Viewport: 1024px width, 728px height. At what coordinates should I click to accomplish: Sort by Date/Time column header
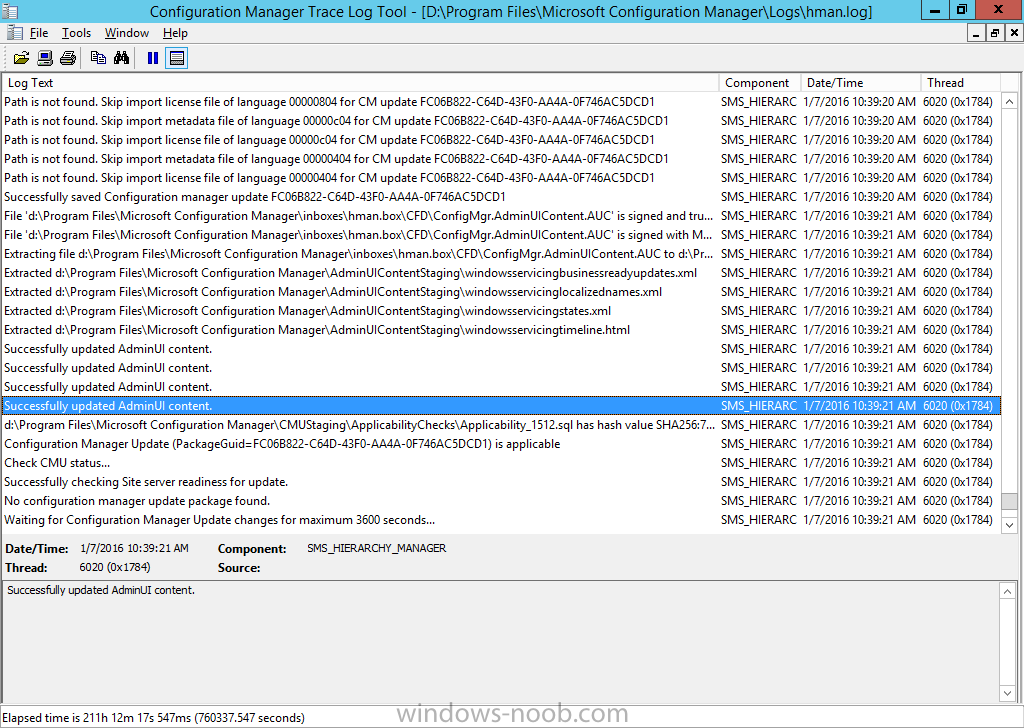coord(861,83)
